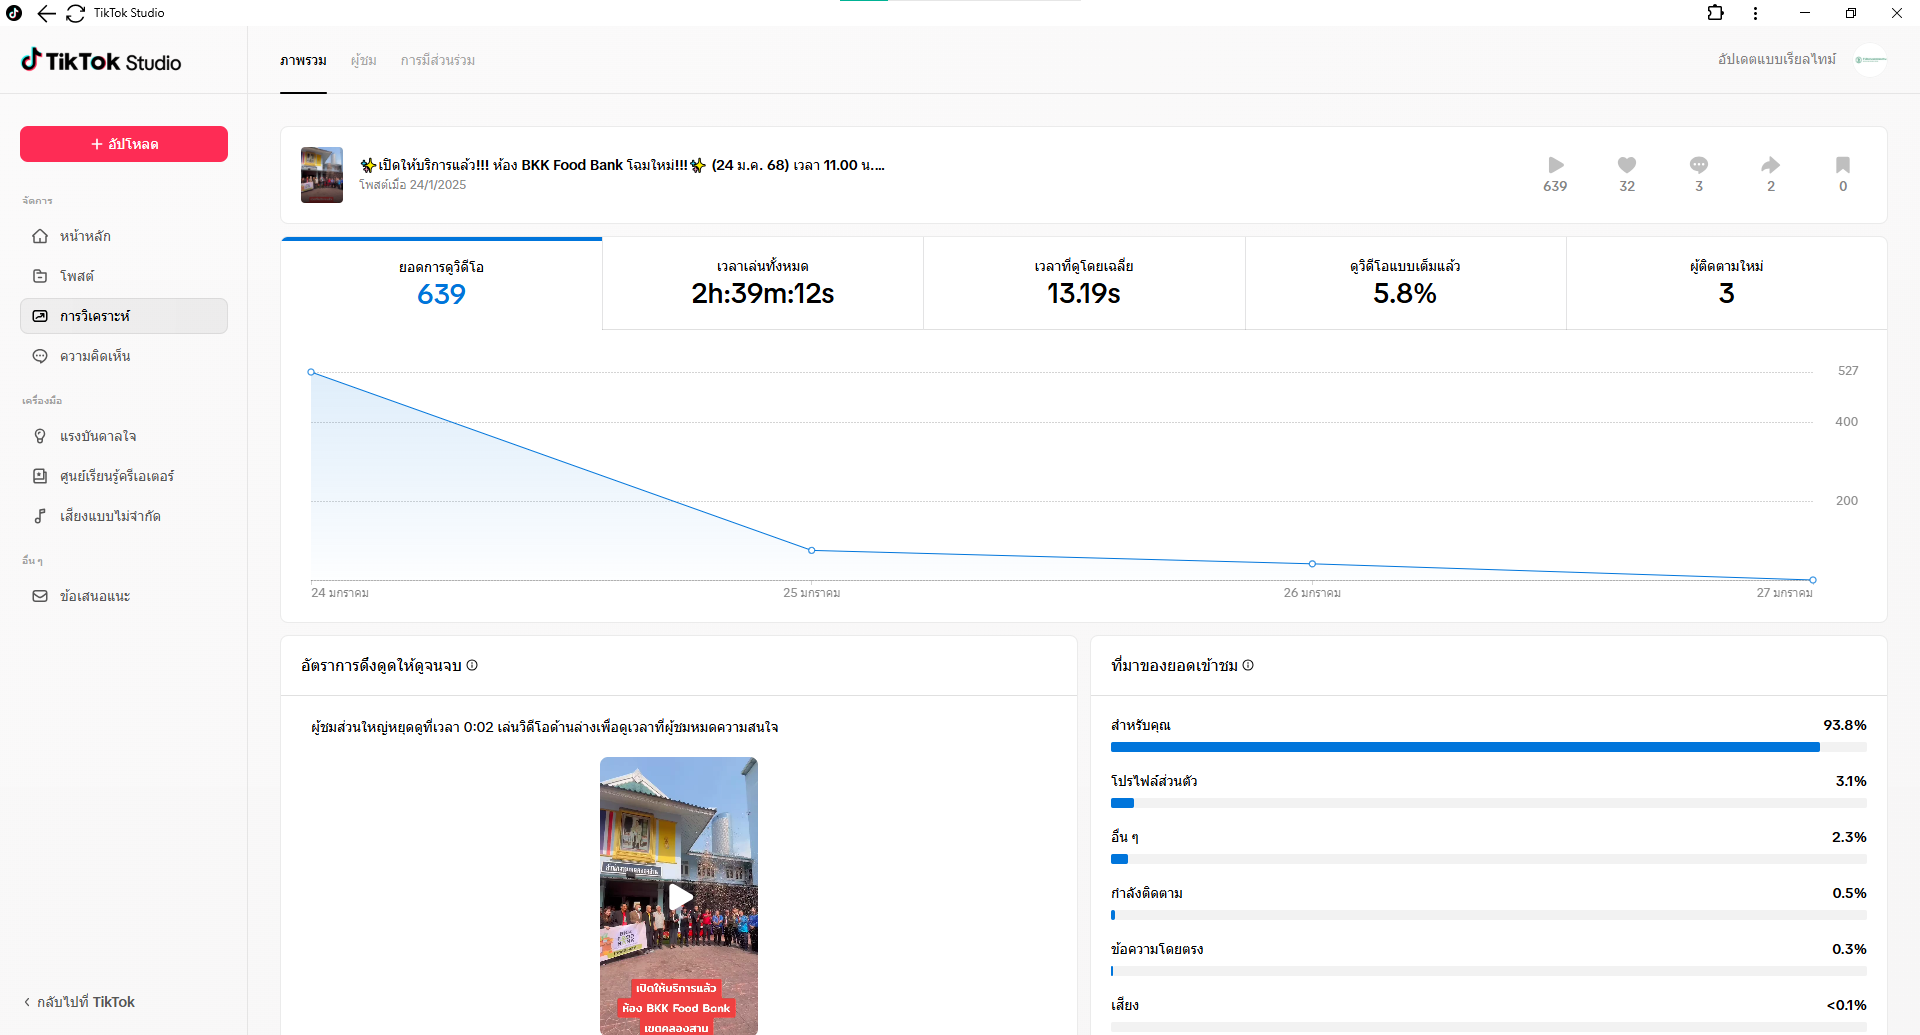Viewport: 1920px width, 1035px height.
Task: Open the โพสต์ posts section
Action: (124, 276)
